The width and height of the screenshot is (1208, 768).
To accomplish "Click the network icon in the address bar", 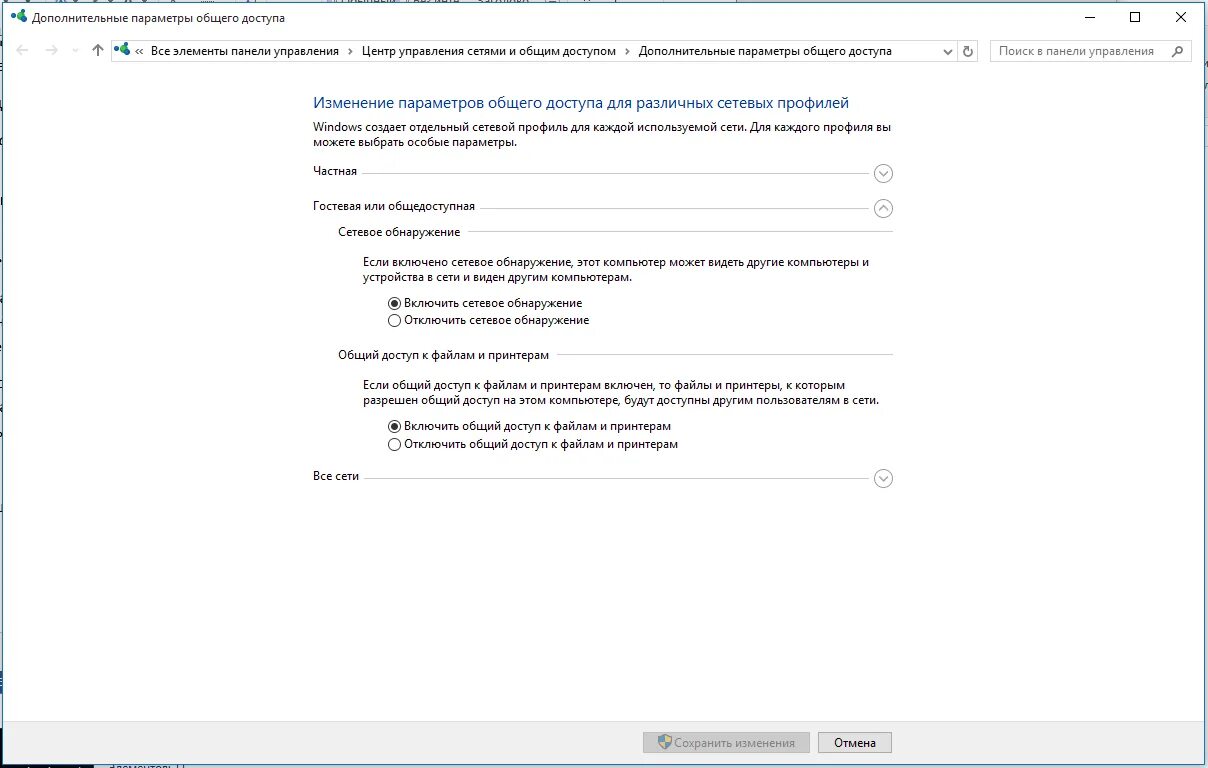I will click(123, 51).
